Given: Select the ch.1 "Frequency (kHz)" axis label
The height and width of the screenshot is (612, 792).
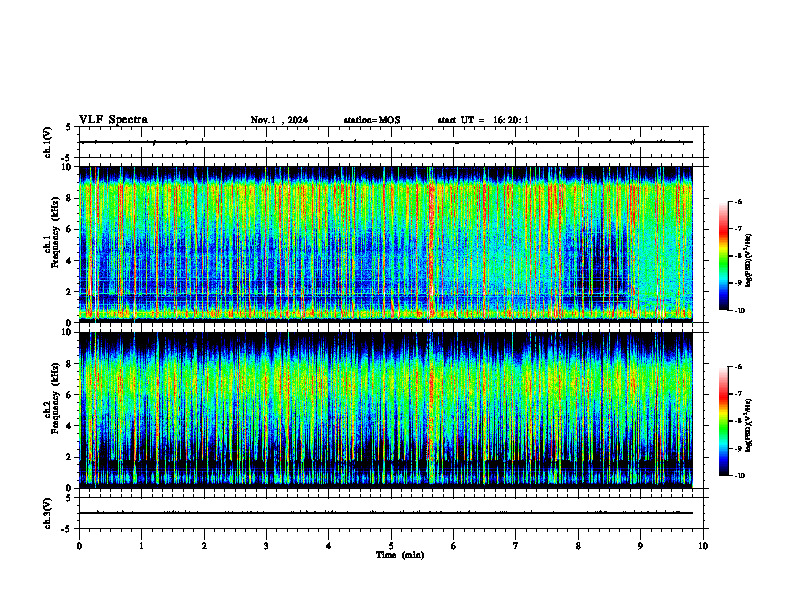Looking at the screenshot, I should pos(55,233).
